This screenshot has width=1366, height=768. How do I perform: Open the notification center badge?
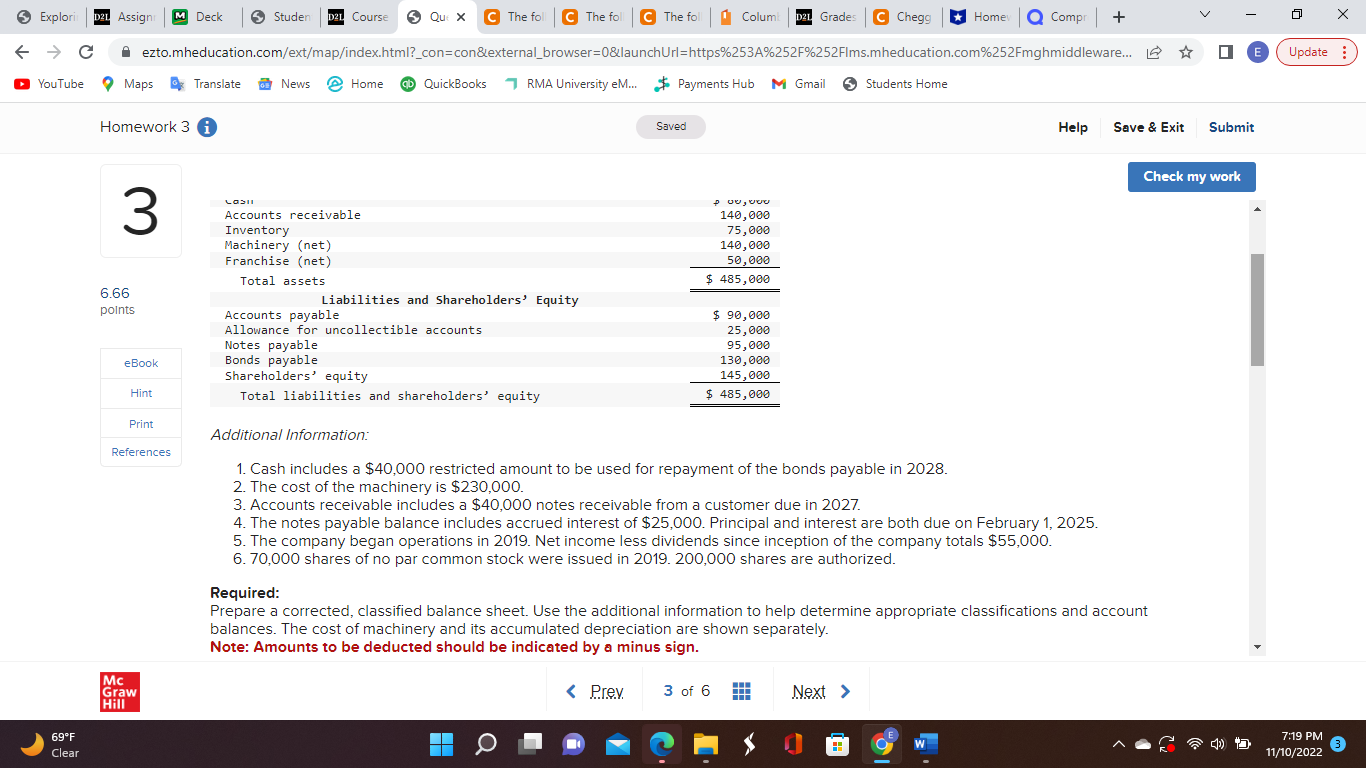point(1340,744)
